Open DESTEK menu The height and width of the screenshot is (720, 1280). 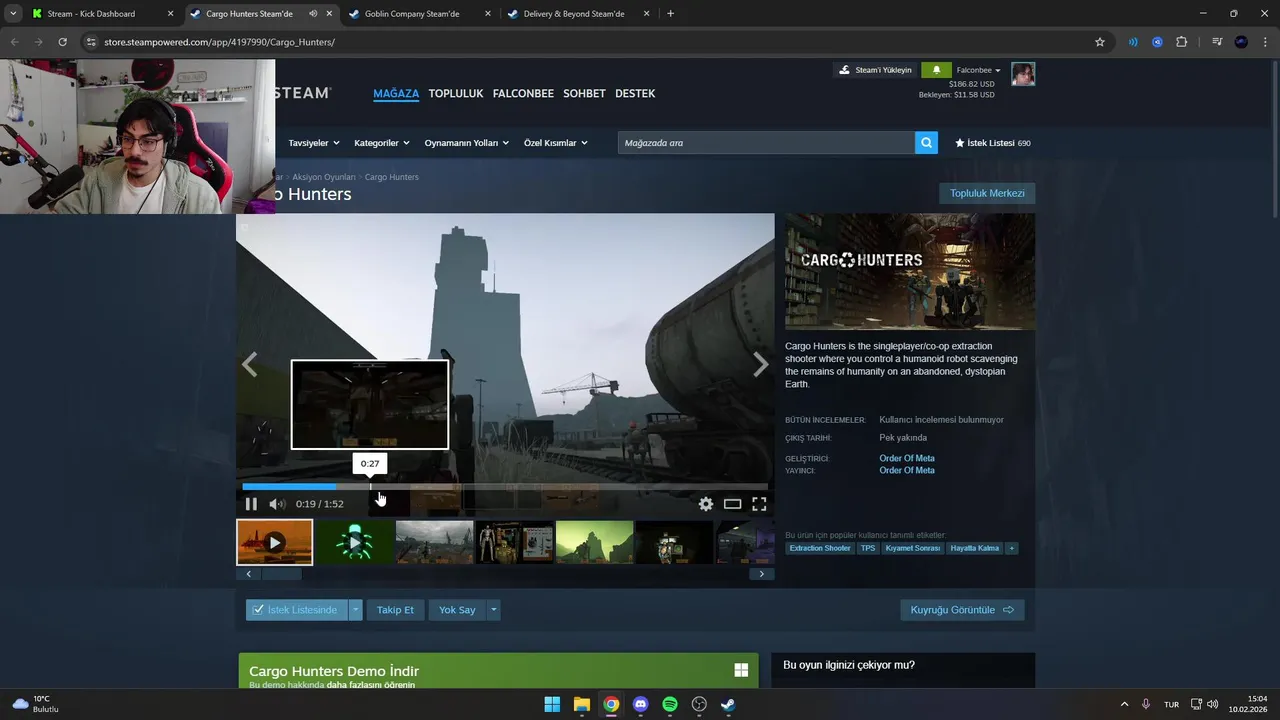coord(635,93)
